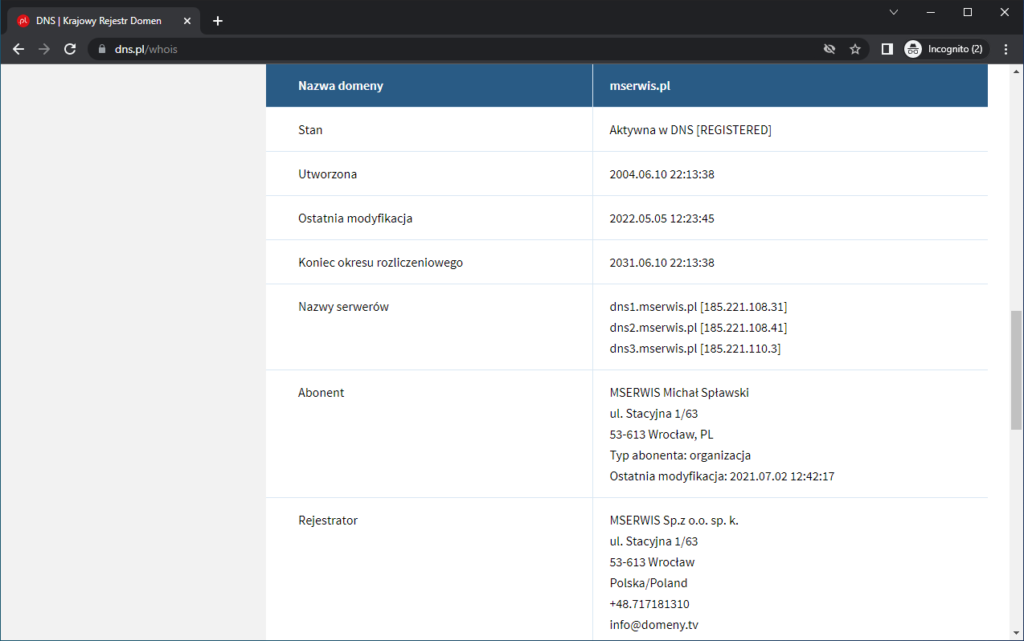Click the crossed-out eye icon in address bar
Screen dimensions: 1024x641
tap(830, 48)
